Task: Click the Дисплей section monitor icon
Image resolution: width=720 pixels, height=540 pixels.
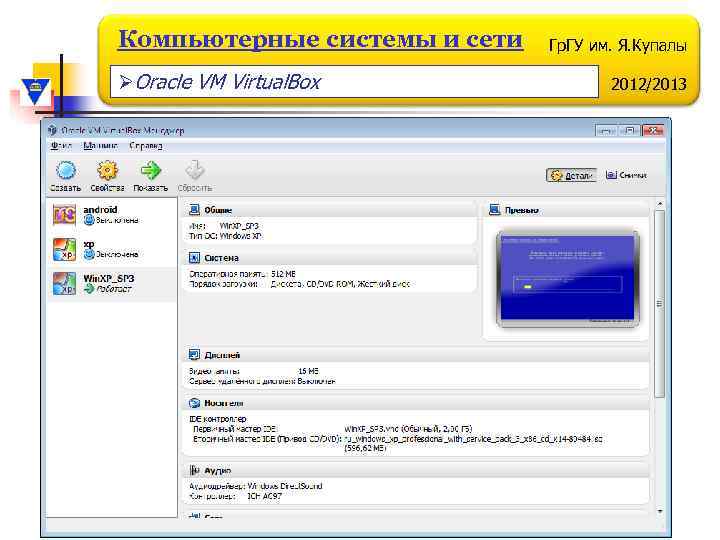Action: 194,355
